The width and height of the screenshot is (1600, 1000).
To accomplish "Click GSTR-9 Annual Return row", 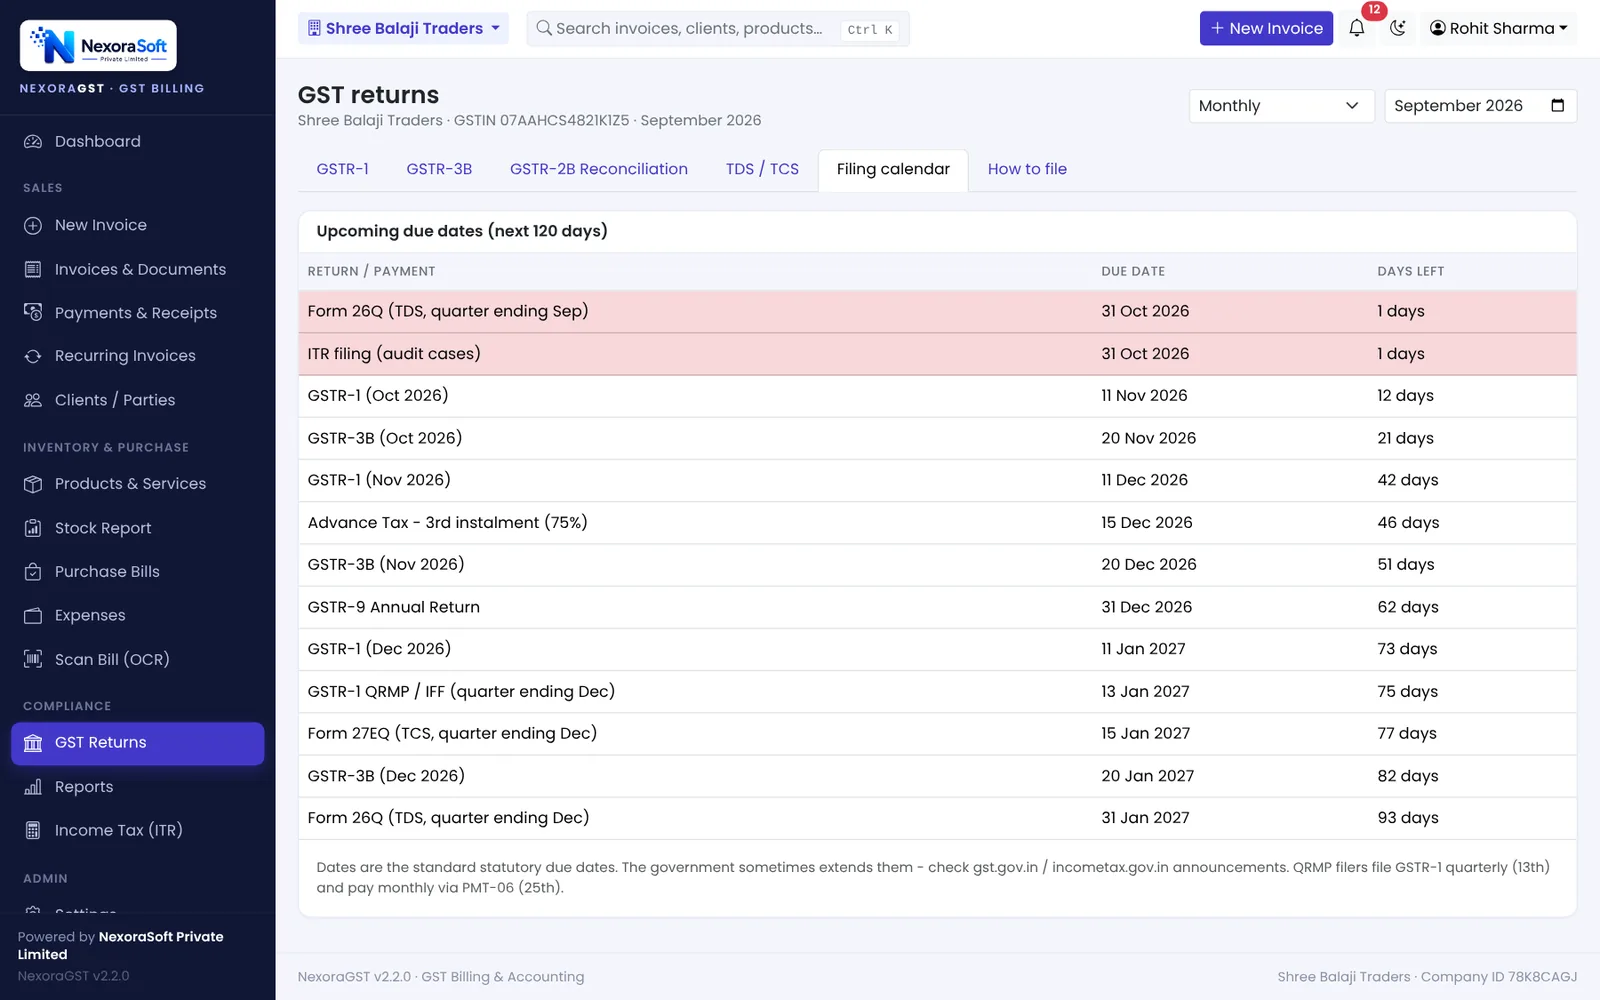I will (x=937, y=607).
